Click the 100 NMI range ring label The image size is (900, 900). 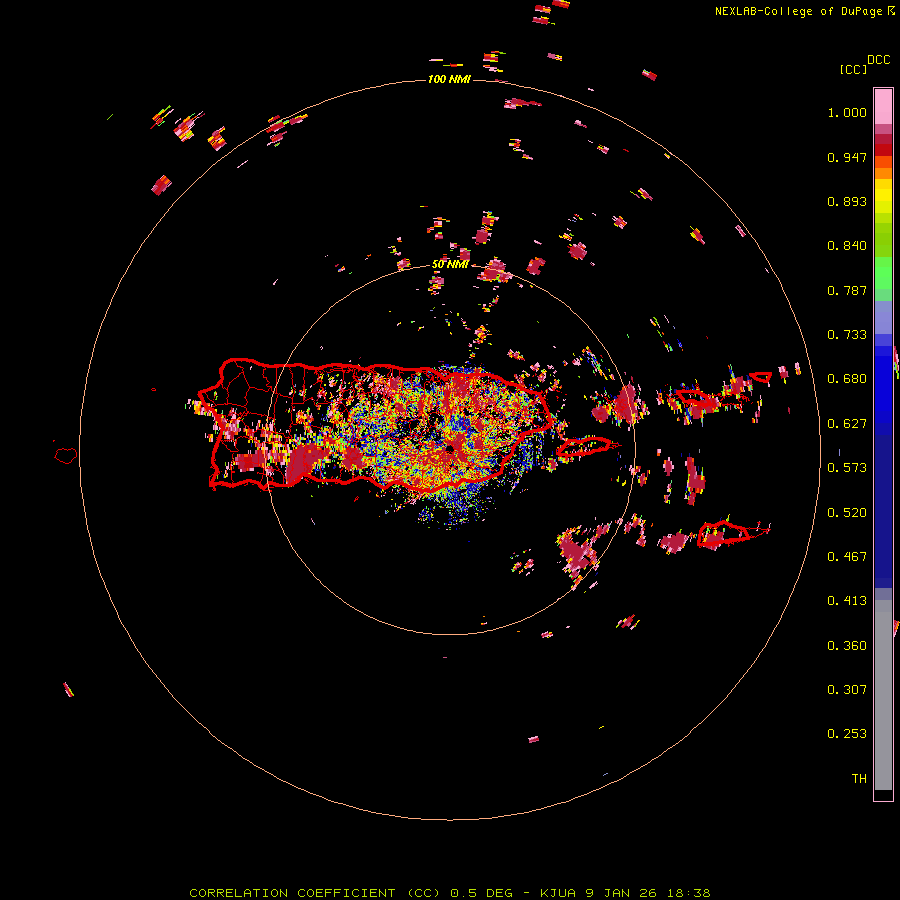(449, 79)
